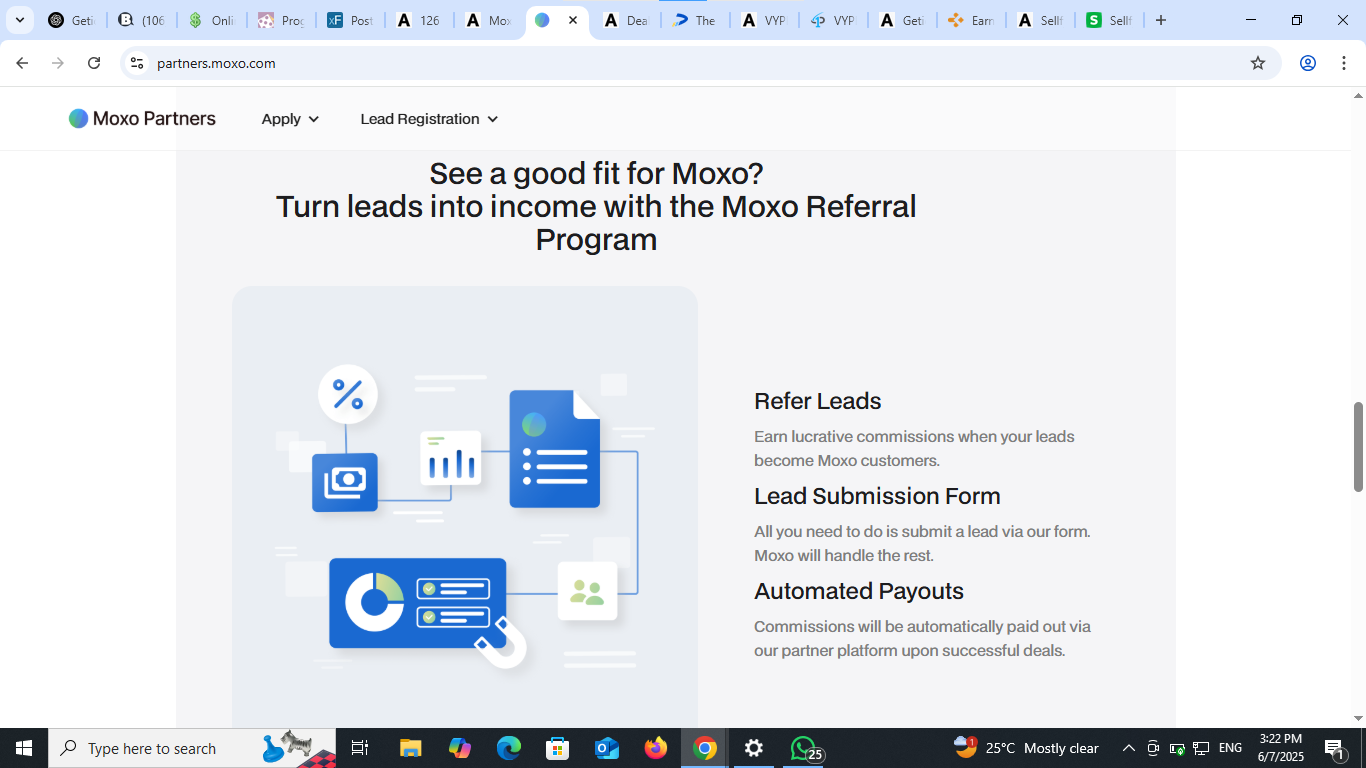Open the Windows notification center
Viewport: 1366px width, 768px height.
point(1334,748)
